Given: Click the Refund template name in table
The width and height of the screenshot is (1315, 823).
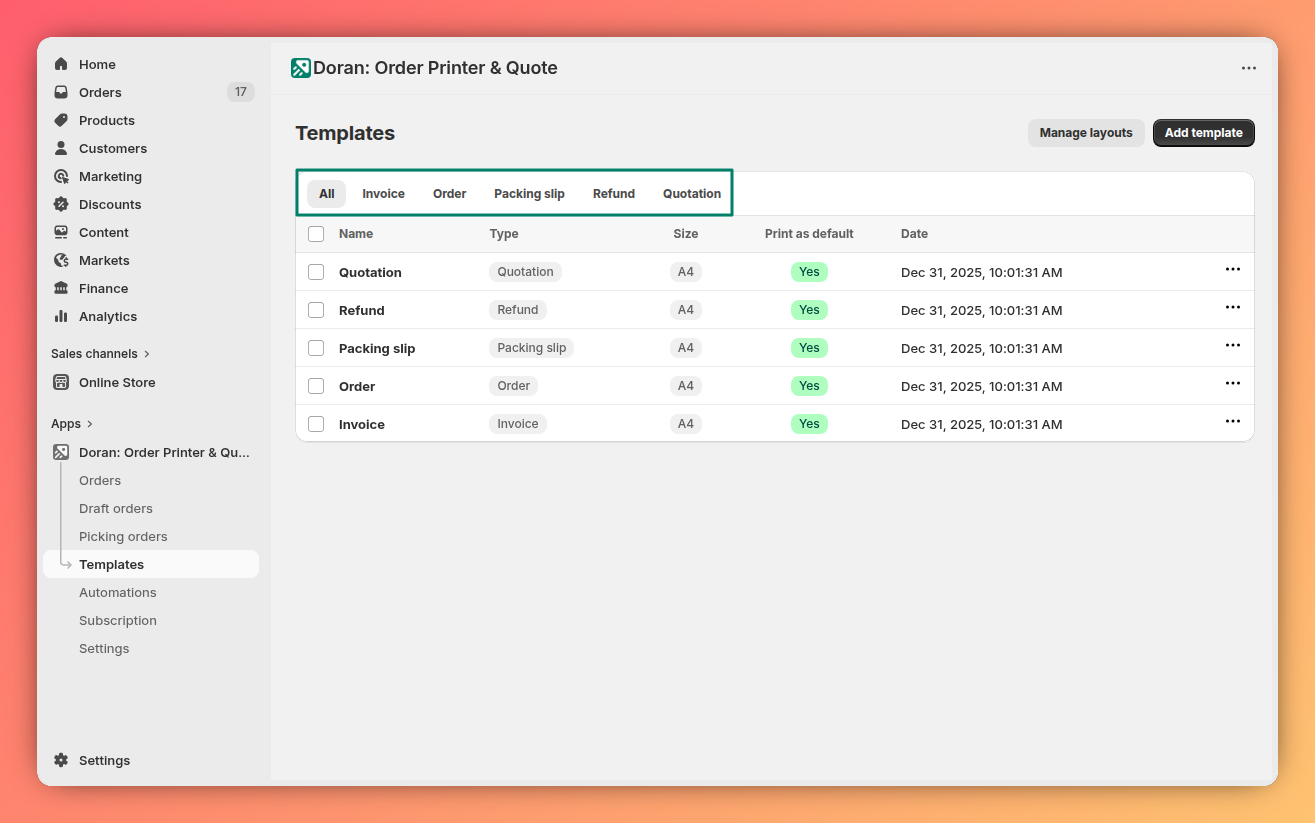Looking at the screenshot, I should pyautogui.click(x=362, y=310).
